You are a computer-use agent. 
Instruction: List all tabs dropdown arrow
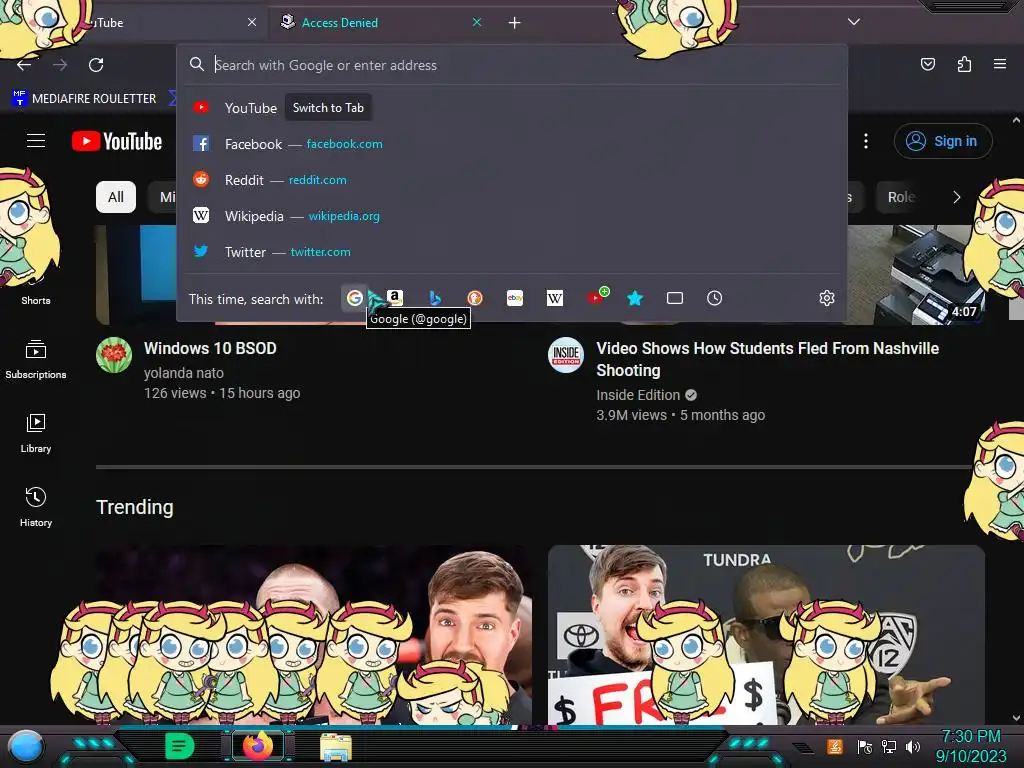854,22
